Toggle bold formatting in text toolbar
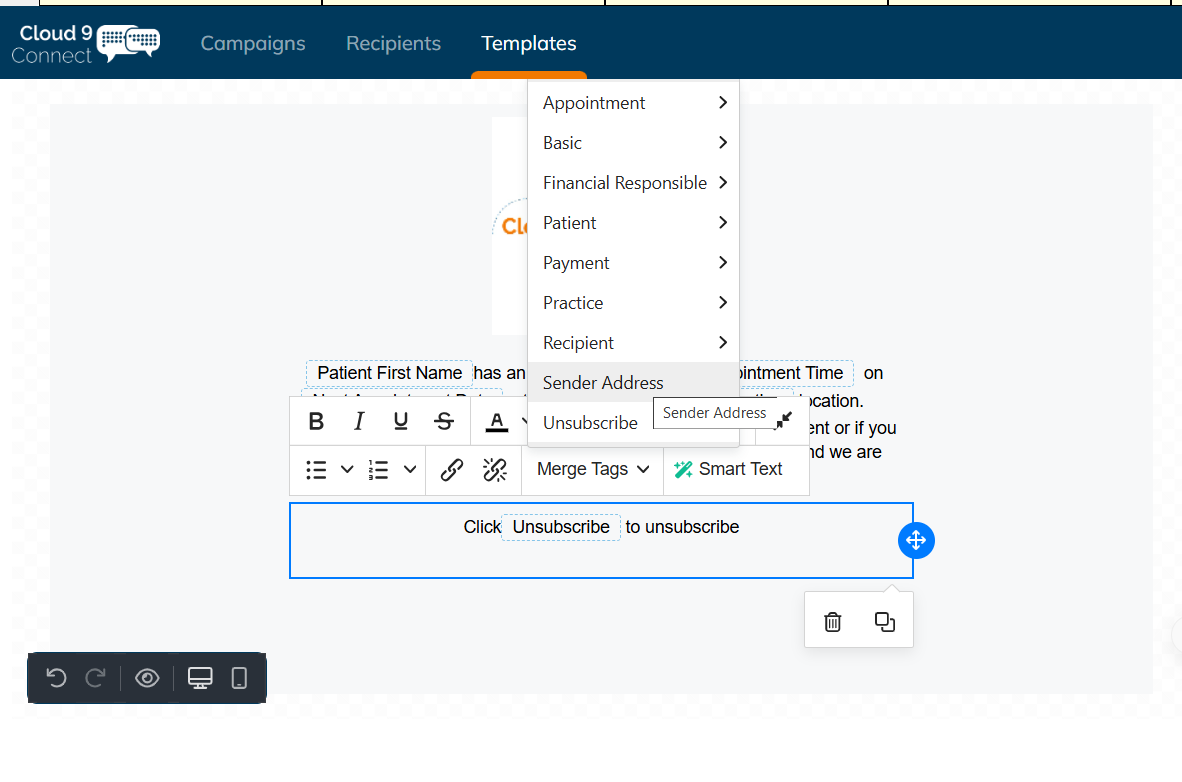The width and height of the screenshot is (1182, 782). [x=316, y=421]
